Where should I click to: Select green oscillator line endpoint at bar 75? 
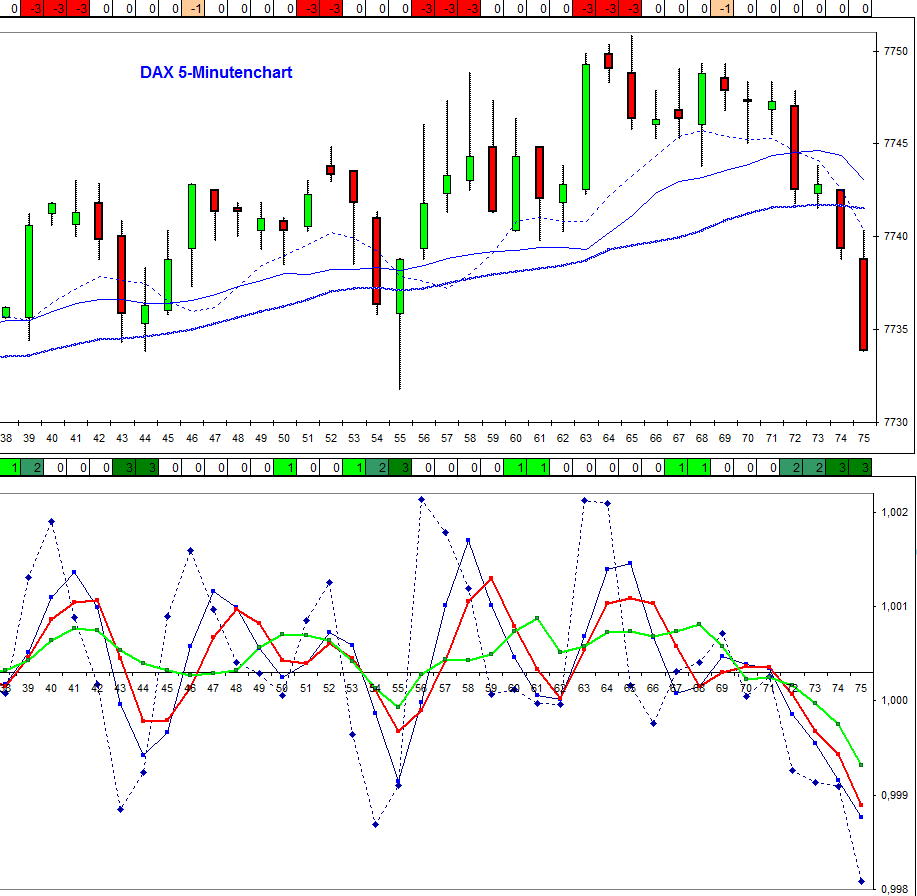(861, 764)
